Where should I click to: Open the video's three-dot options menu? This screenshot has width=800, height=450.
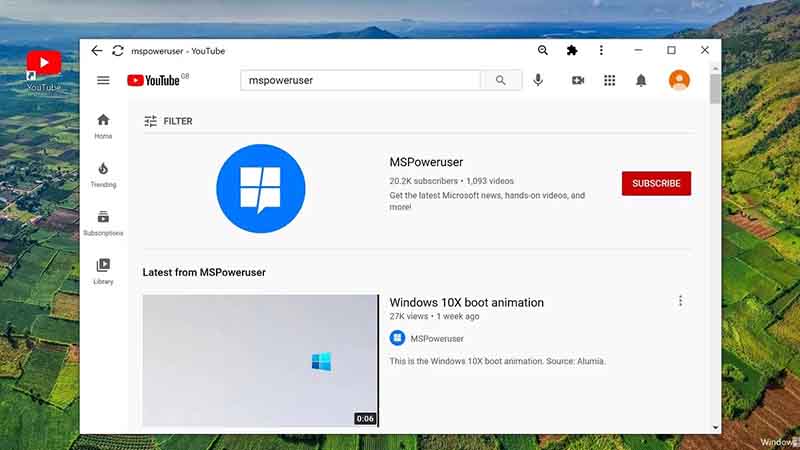(x=680, y=301)
